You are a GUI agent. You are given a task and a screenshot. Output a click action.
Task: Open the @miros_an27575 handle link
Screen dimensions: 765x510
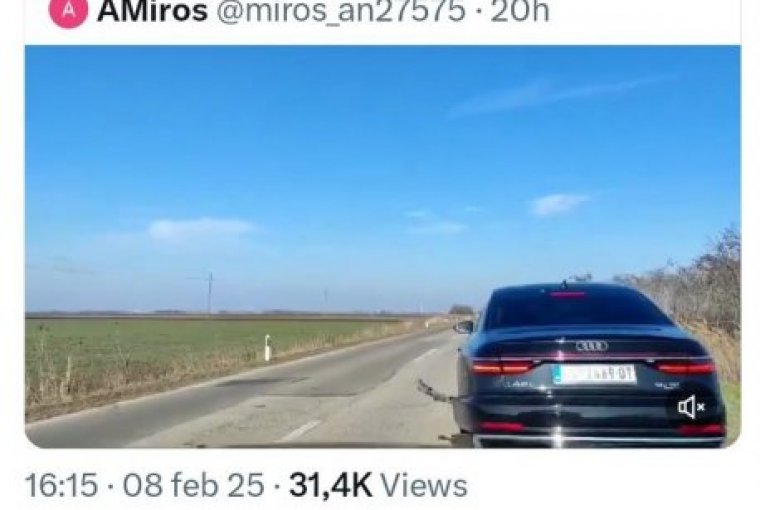[x=340, y=12]
